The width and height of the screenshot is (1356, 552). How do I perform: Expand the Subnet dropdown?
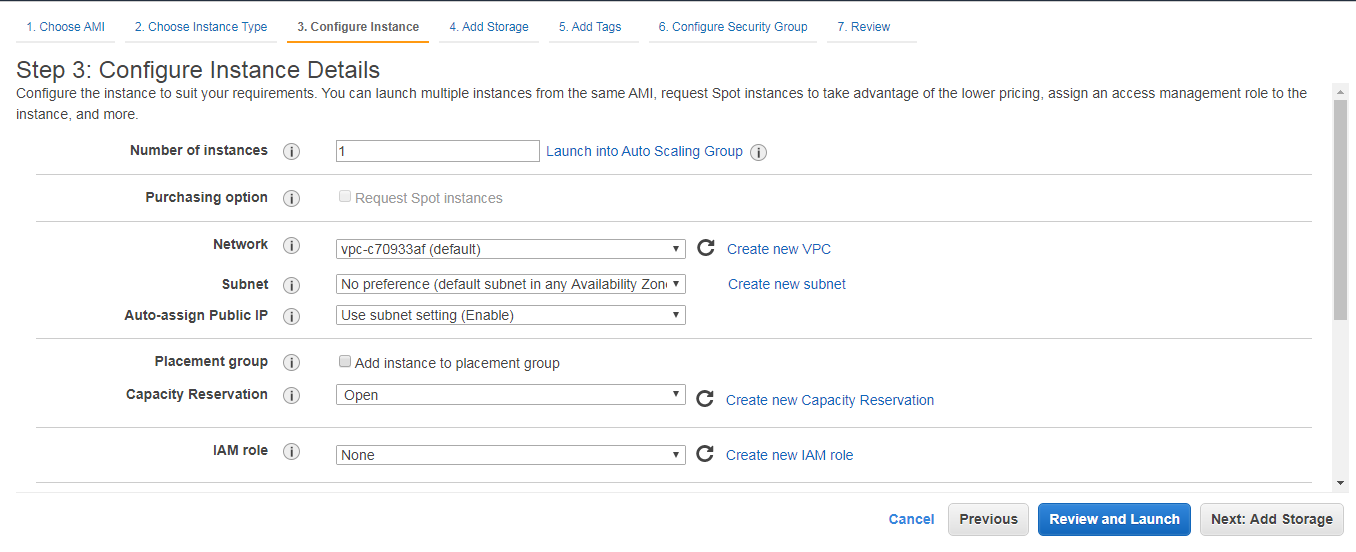[x=510, y=284]
